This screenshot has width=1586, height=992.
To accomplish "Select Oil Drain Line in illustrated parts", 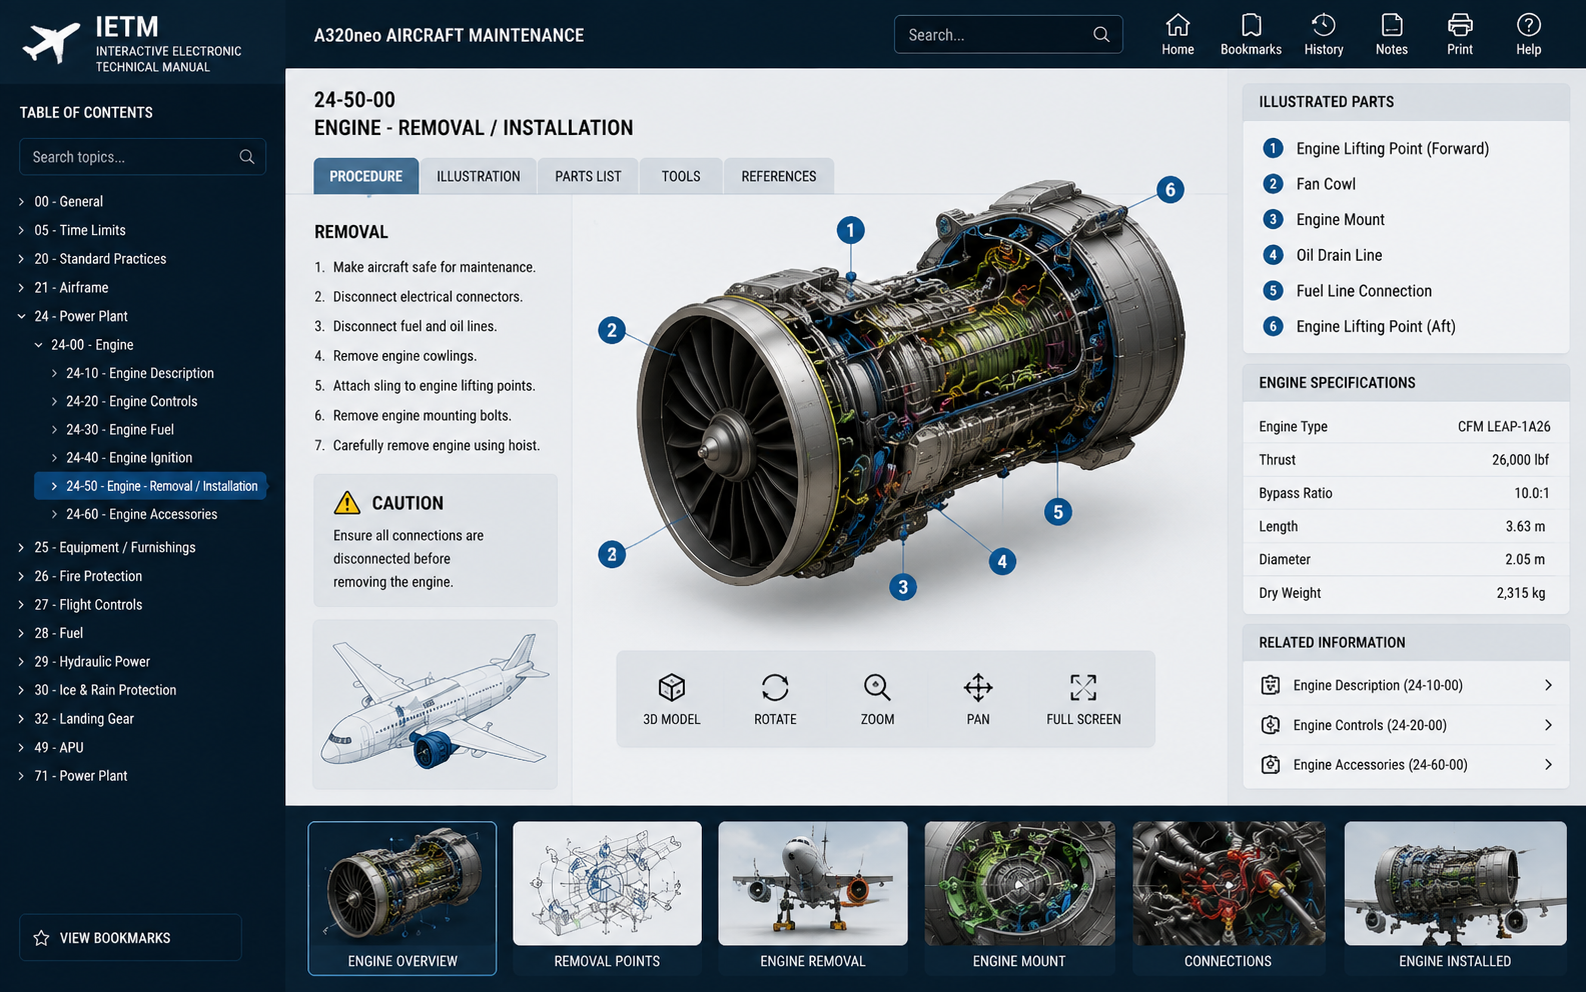I will [x=1339, y=255].
